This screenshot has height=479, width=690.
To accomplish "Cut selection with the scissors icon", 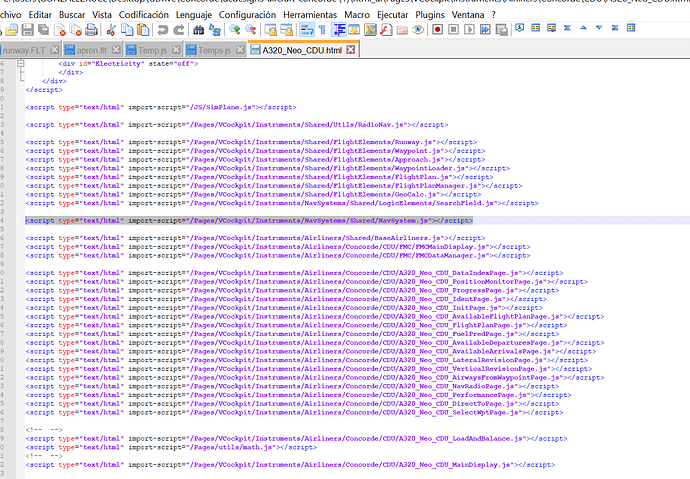I will (x=111, y=30).
